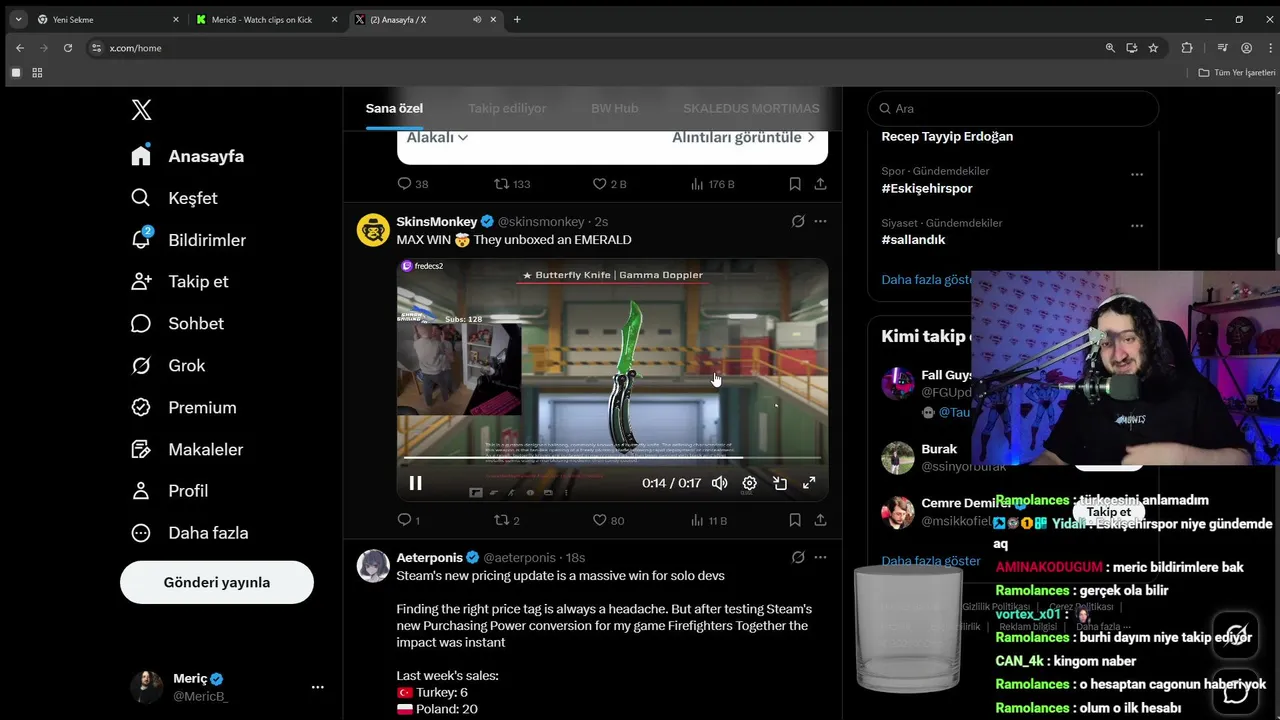
Task: Share the SkinsMonkey post
Action: pos(820,520)
